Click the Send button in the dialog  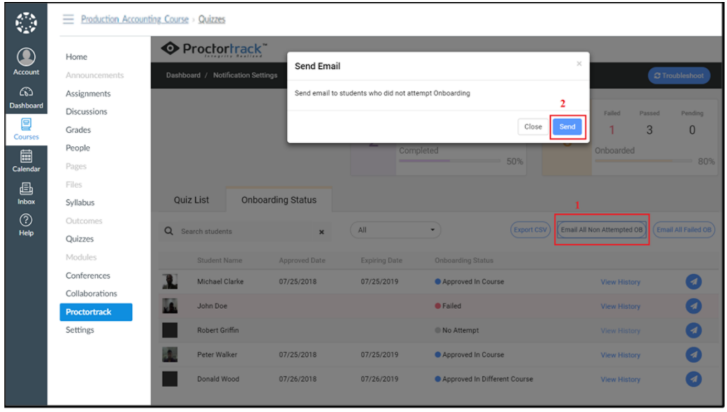(567, 127)
